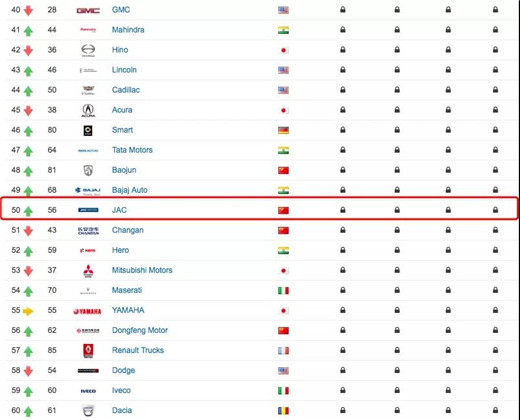Click the Baojun horse-head logo
This screenshot has width=520, height=420.
[x=88, y=170]
